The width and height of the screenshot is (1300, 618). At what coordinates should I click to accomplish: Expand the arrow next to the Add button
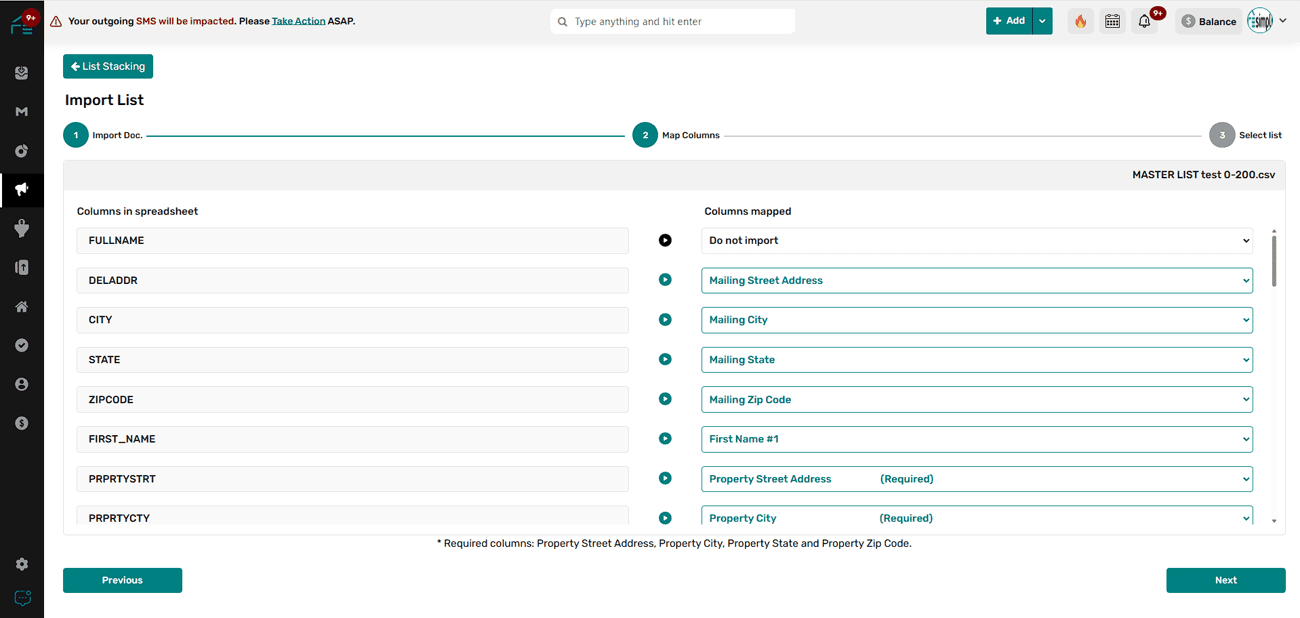[x=1042, y=21]
